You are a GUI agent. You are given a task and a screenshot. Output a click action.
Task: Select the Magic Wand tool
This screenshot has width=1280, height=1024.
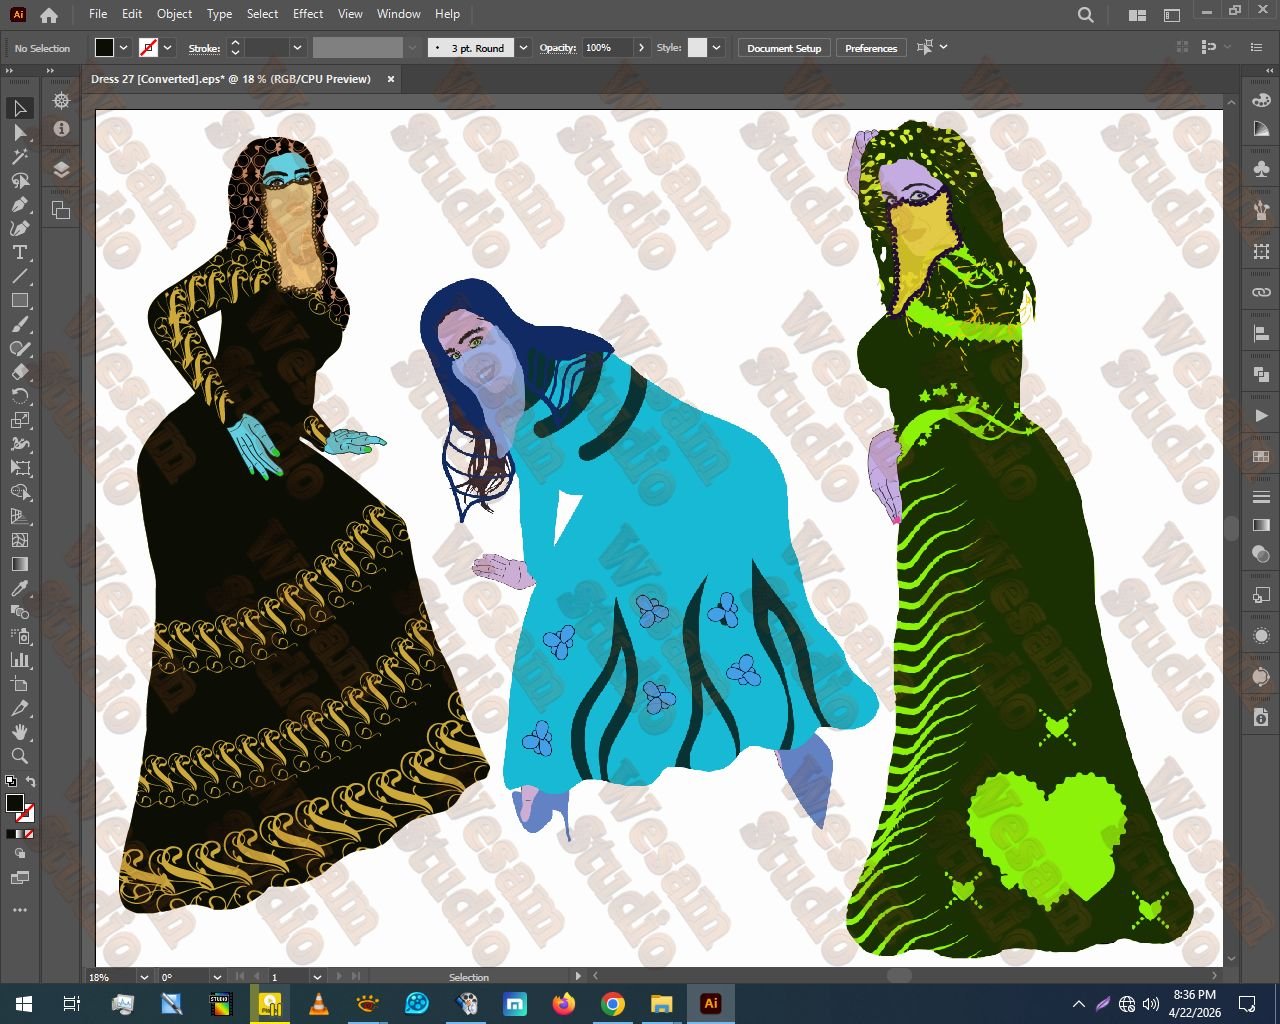coord(20,156)
